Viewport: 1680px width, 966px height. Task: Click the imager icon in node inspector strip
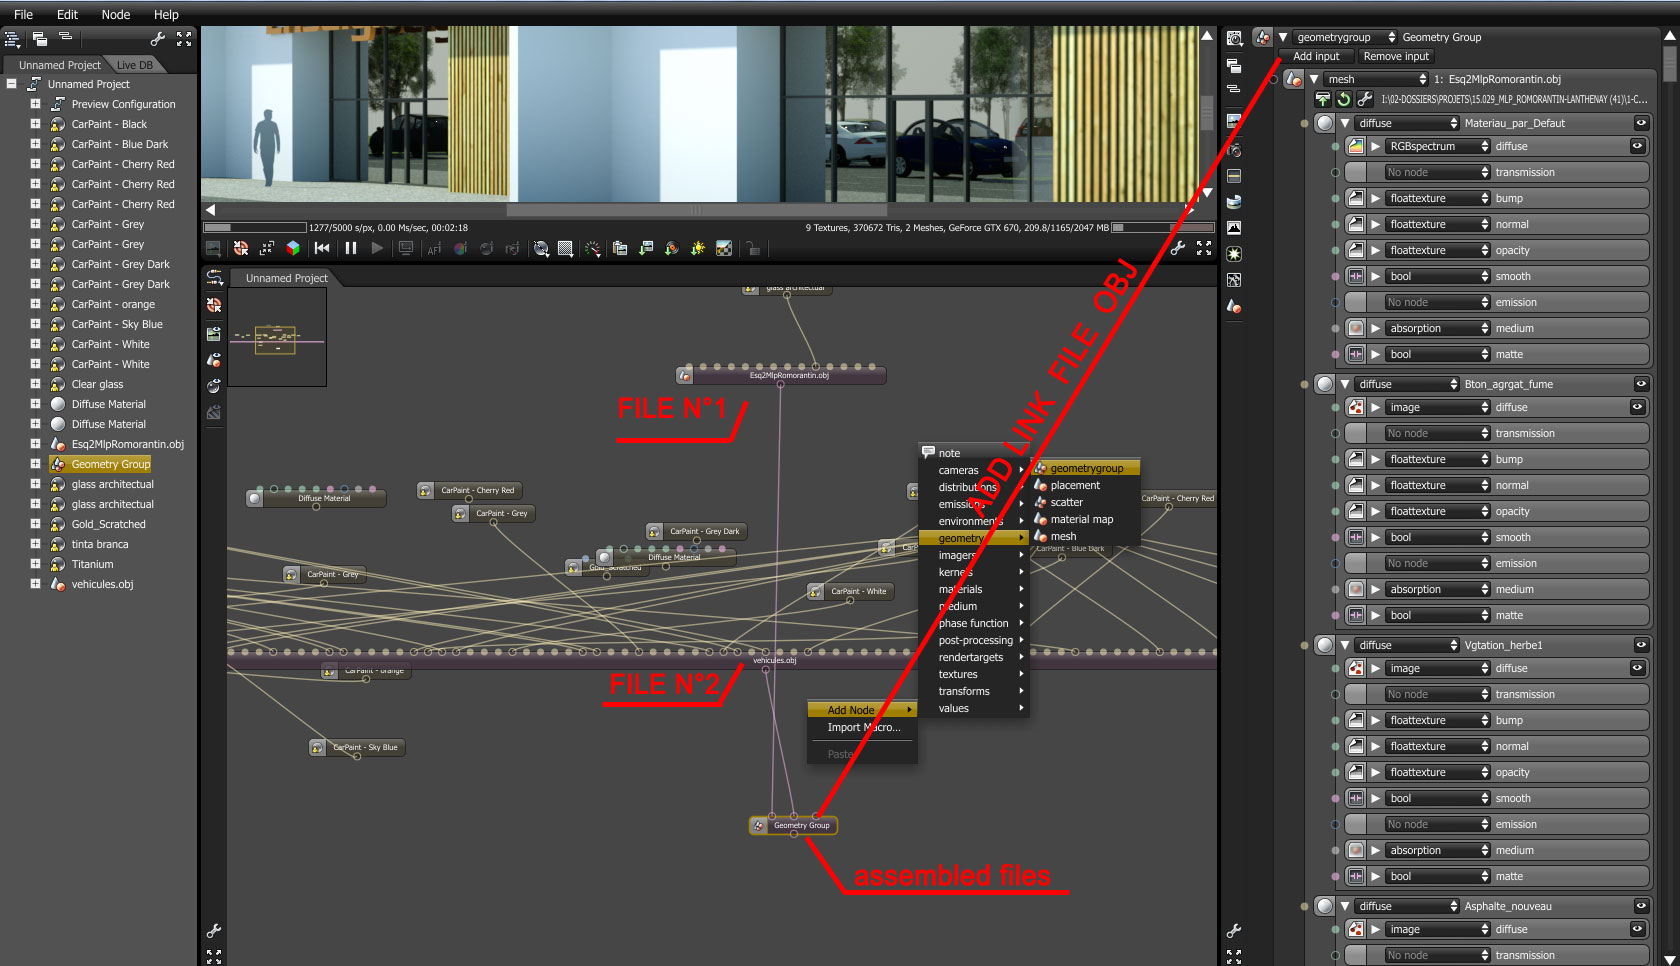[x=1234, y=228]
